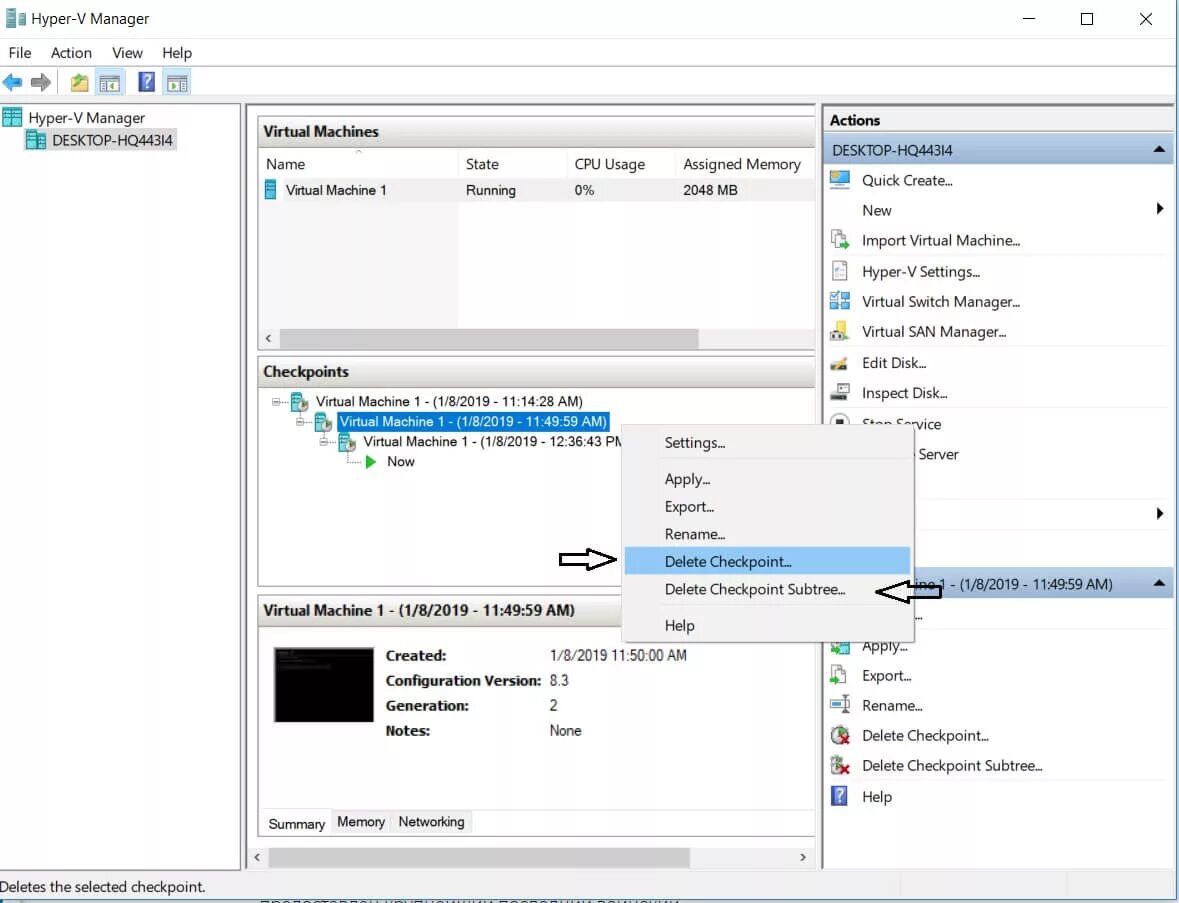Click the Edit Disk icon
The image size is (1179, 903).
tap(840, 362)
